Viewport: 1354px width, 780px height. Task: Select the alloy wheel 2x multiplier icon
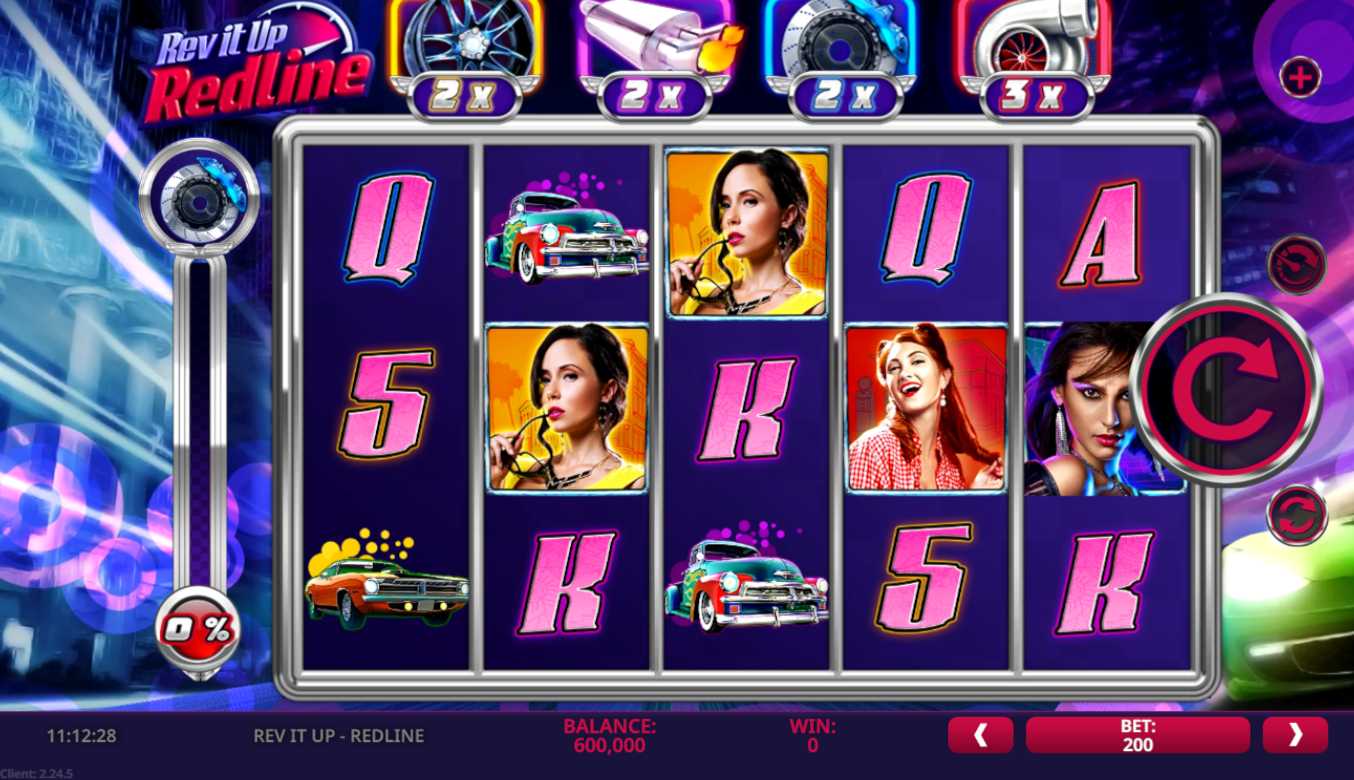click(465, 58)
